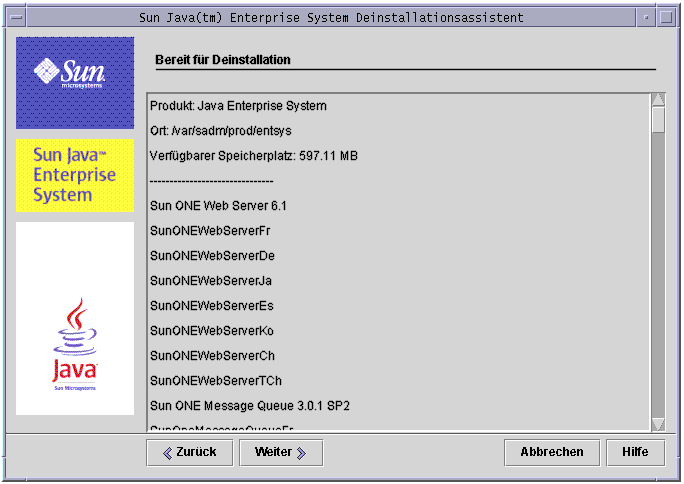
Task: Select the SunONEWebServerKo entry
Action: [x=212, y=331]
